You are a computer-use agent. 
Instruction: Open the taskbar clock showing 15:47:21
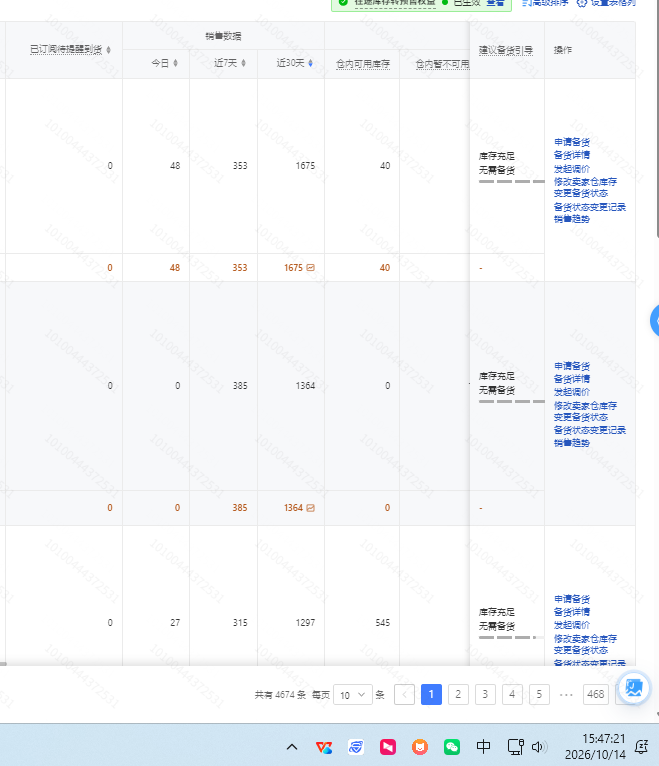(595, 746)
